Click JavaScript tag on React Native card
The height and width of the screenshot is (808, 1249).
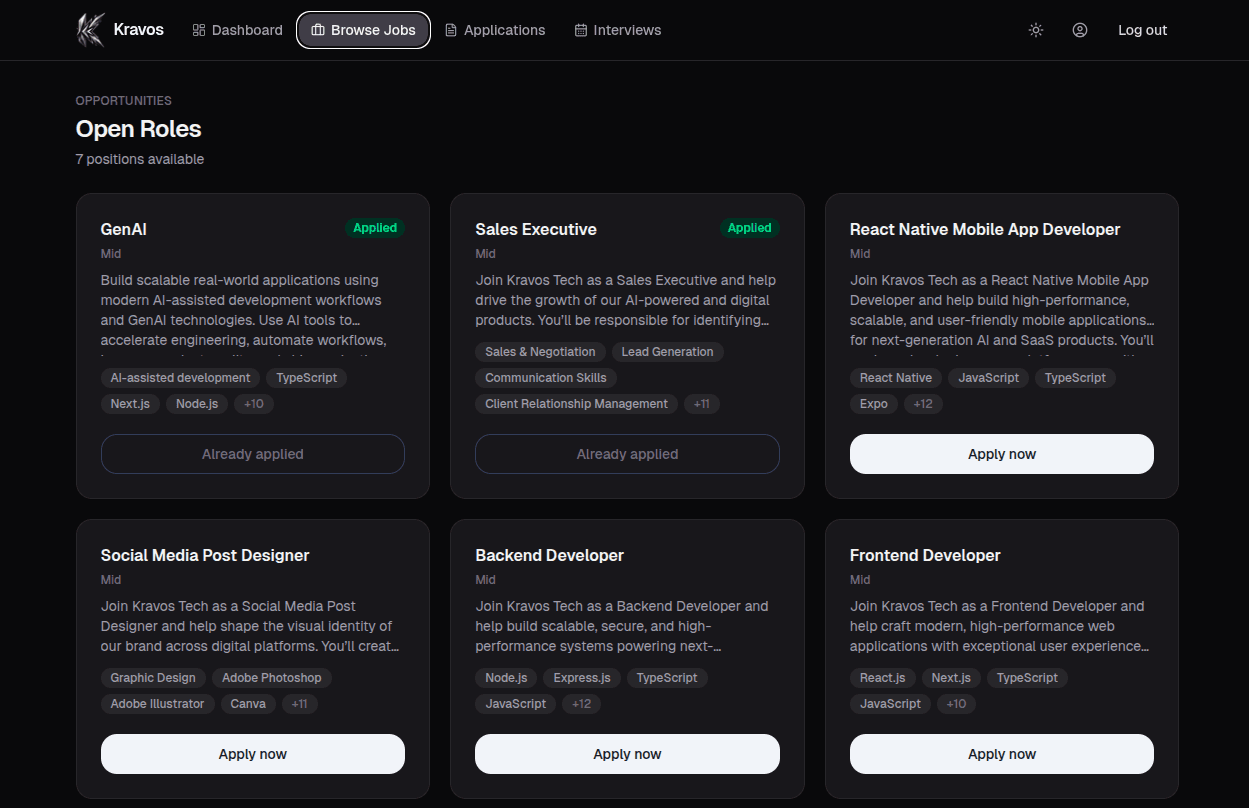(989, 378)
